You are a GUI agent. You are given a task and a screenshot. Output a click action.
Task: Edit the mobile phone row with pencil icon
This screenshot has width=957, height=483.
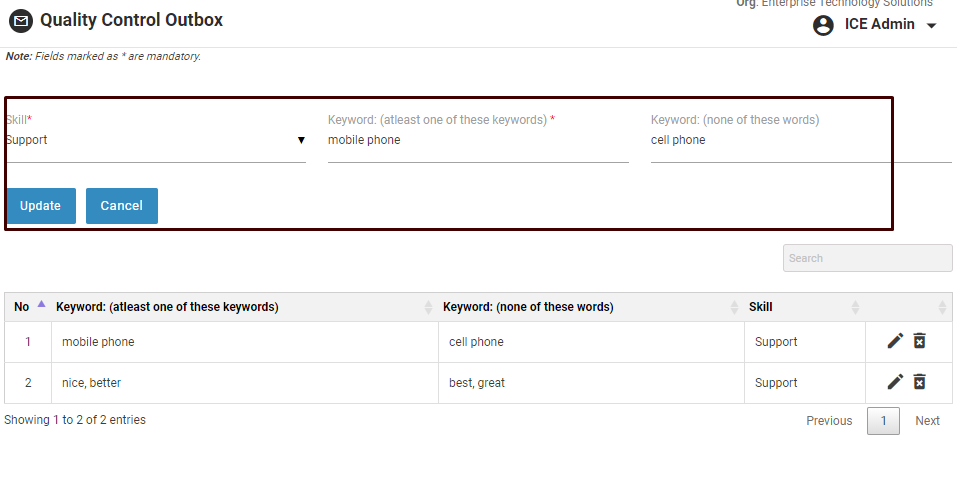(x=895, y=341)
